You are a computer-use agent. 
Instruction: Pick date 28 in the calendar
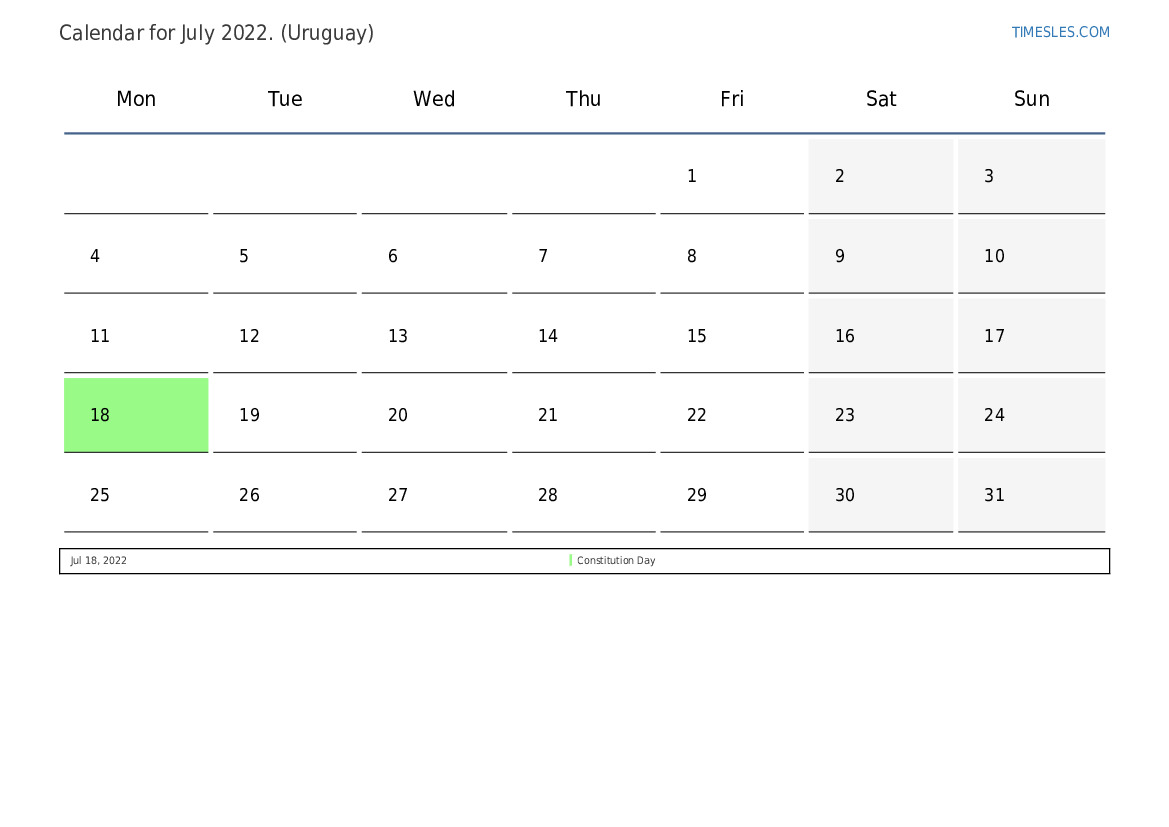pos(584,495)
